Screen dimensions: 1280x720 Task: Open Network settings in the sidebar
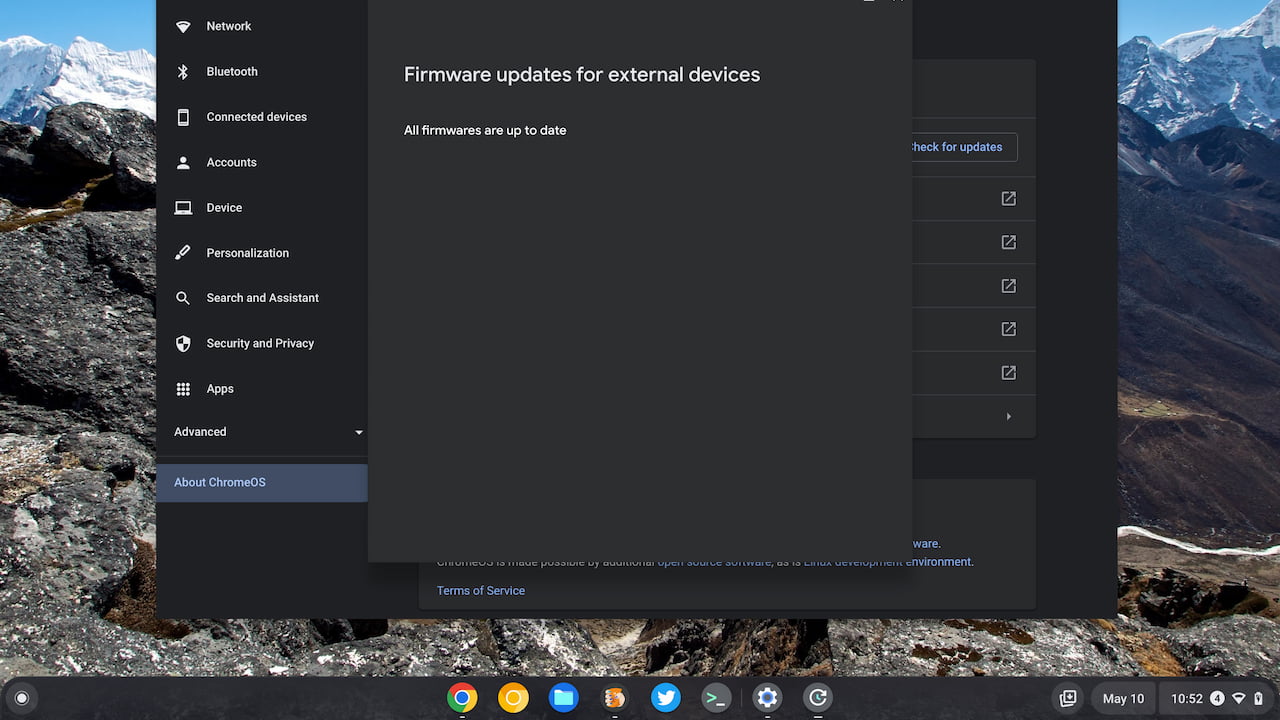tap(262, 26)
